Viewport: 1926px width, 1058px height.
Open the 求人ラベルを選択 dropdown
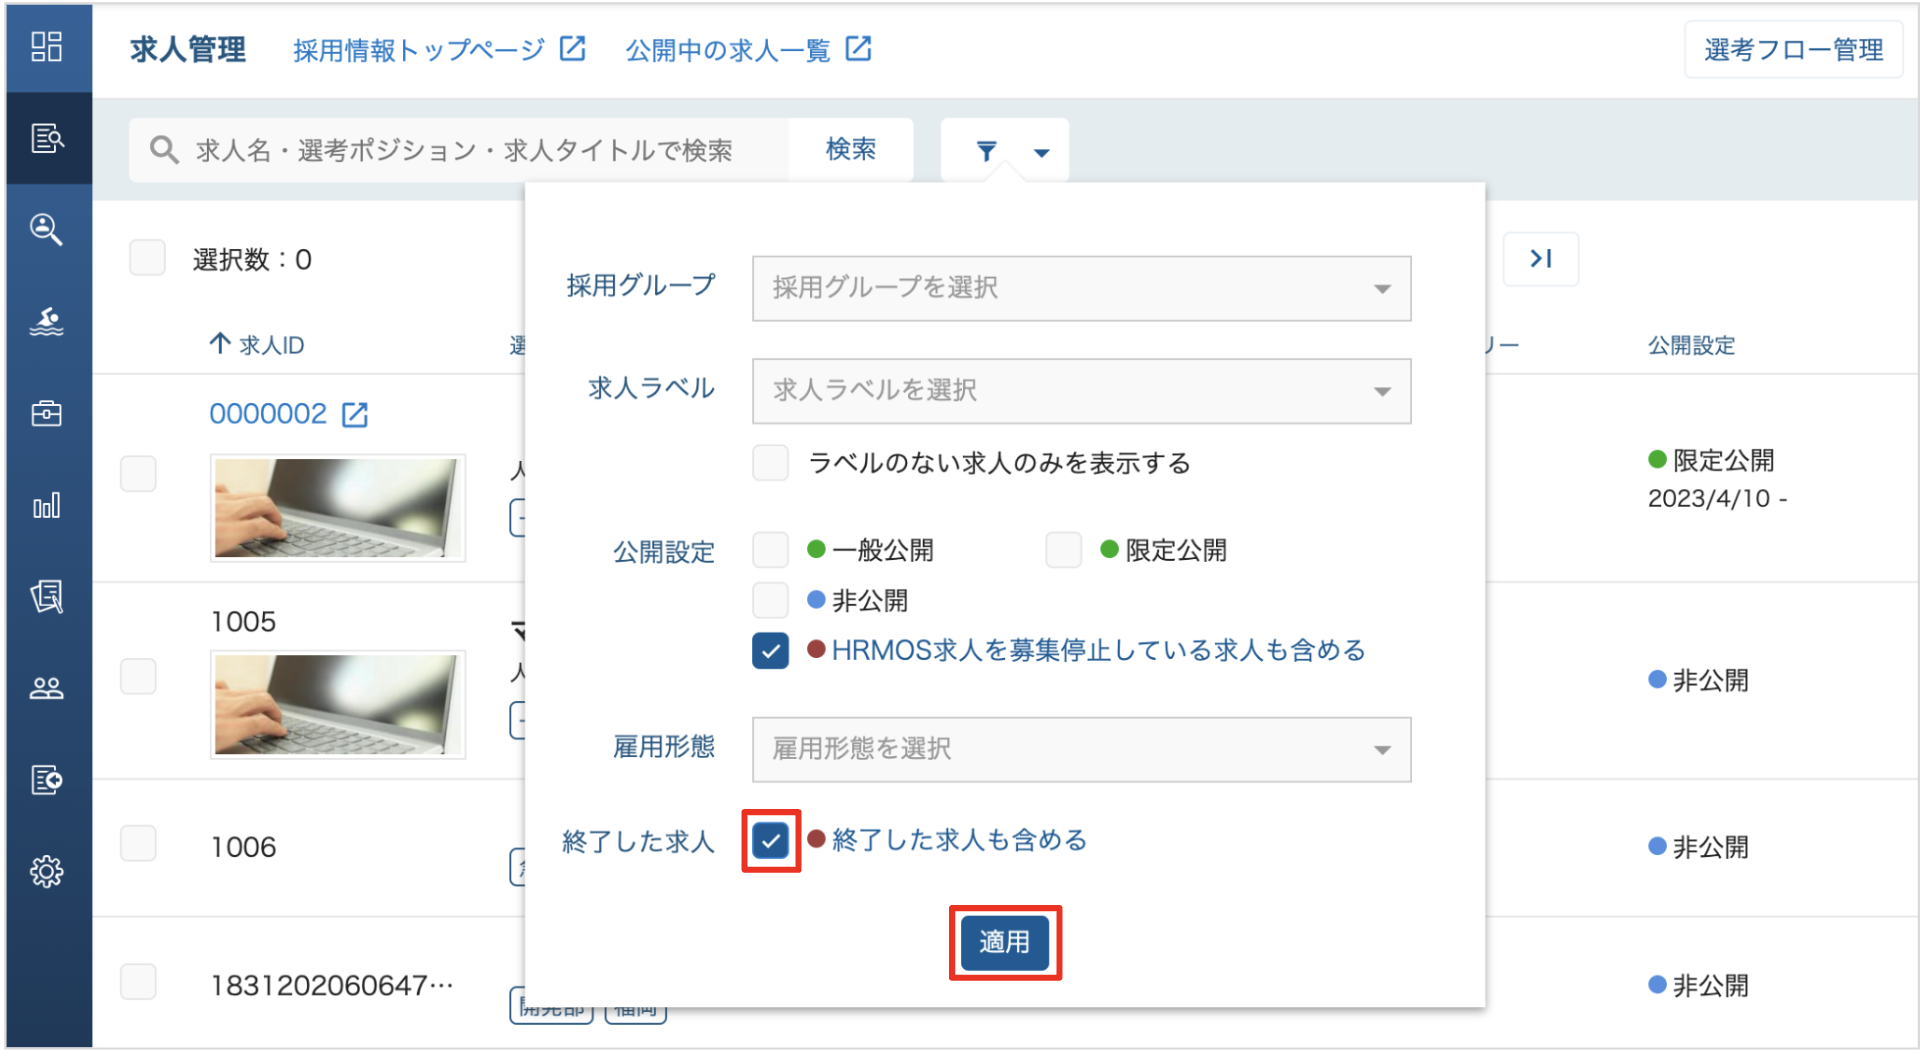point(1083,392)
